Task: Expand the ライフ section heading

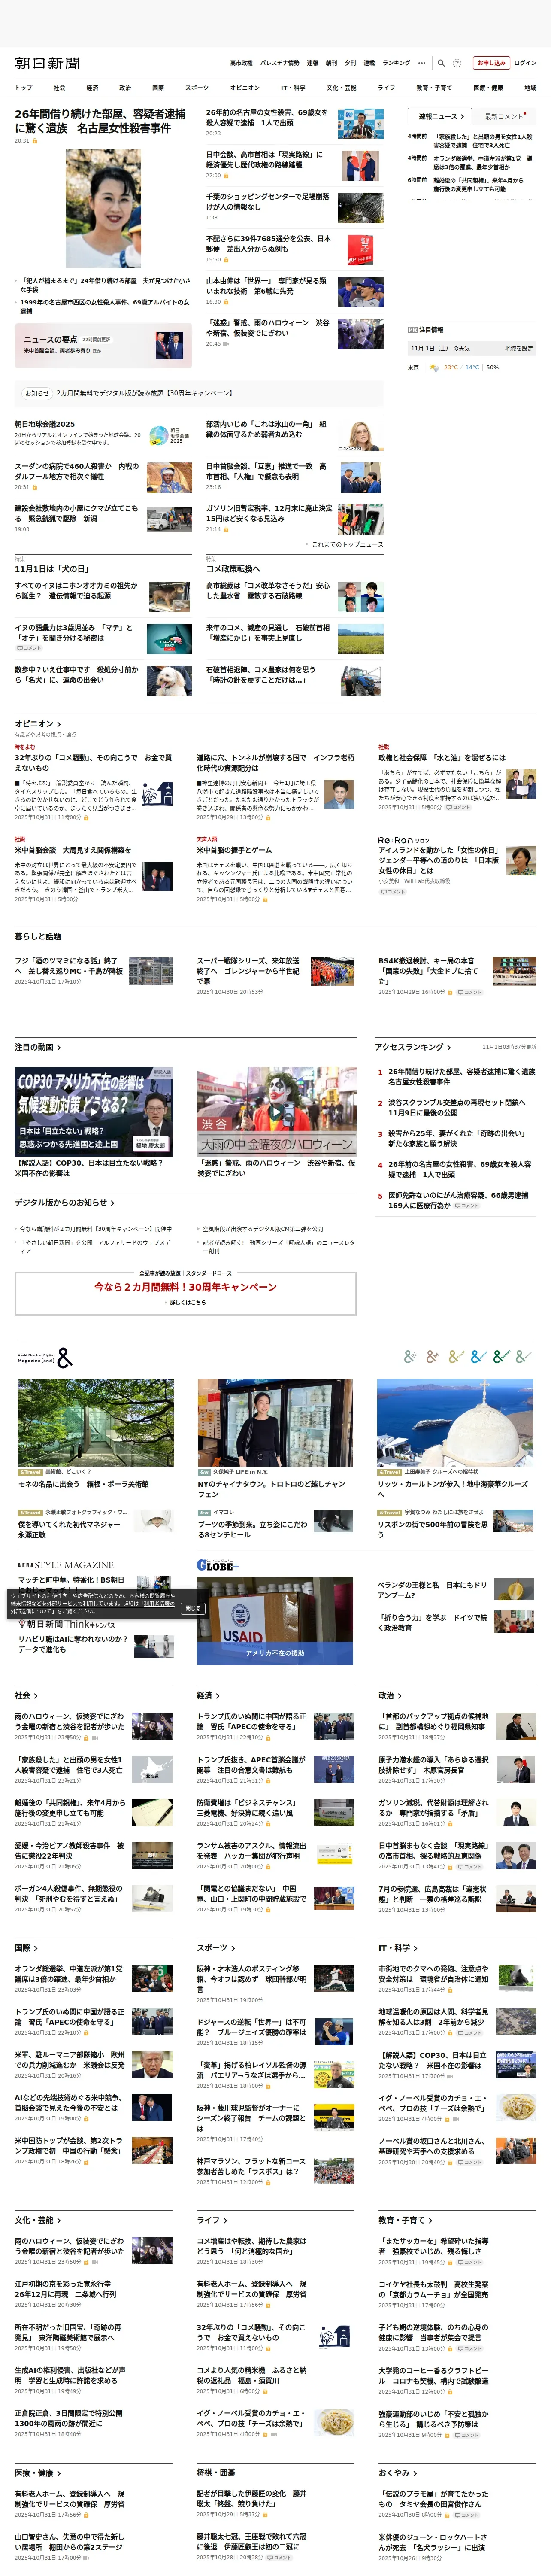Action: [x=212, y=2220]
